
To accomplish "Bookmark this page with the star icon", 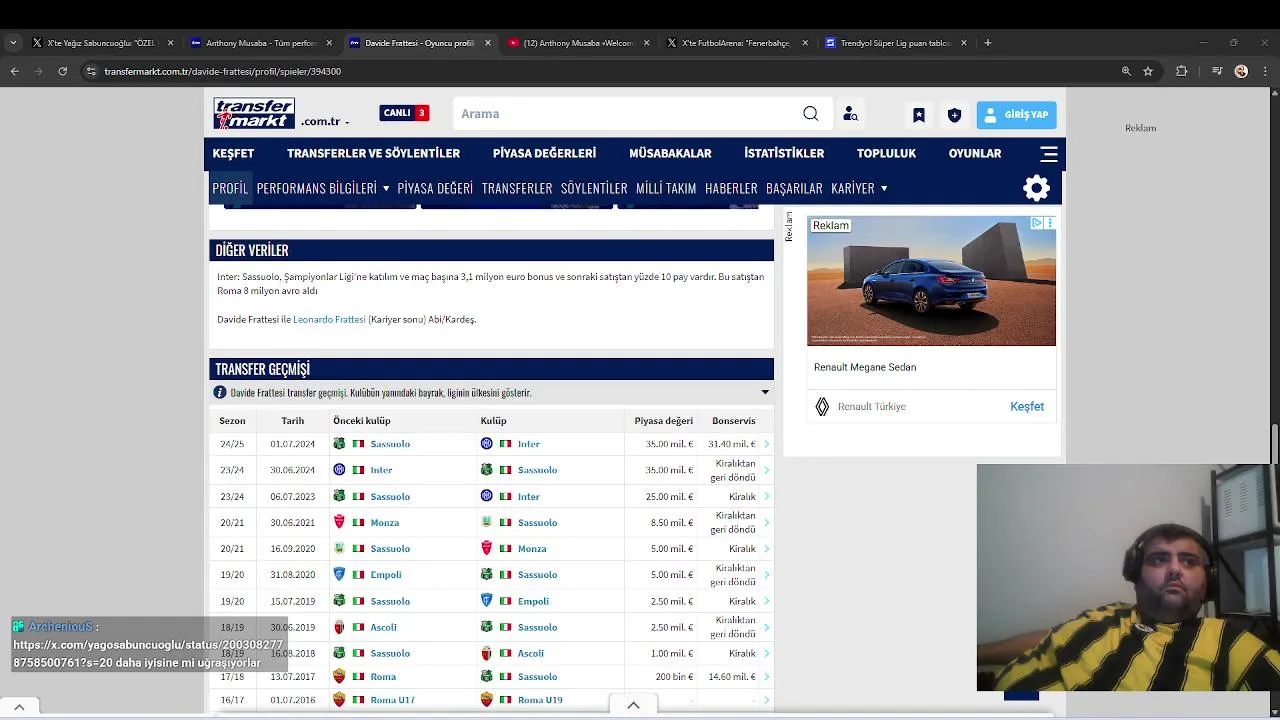I will (1148, 71).
